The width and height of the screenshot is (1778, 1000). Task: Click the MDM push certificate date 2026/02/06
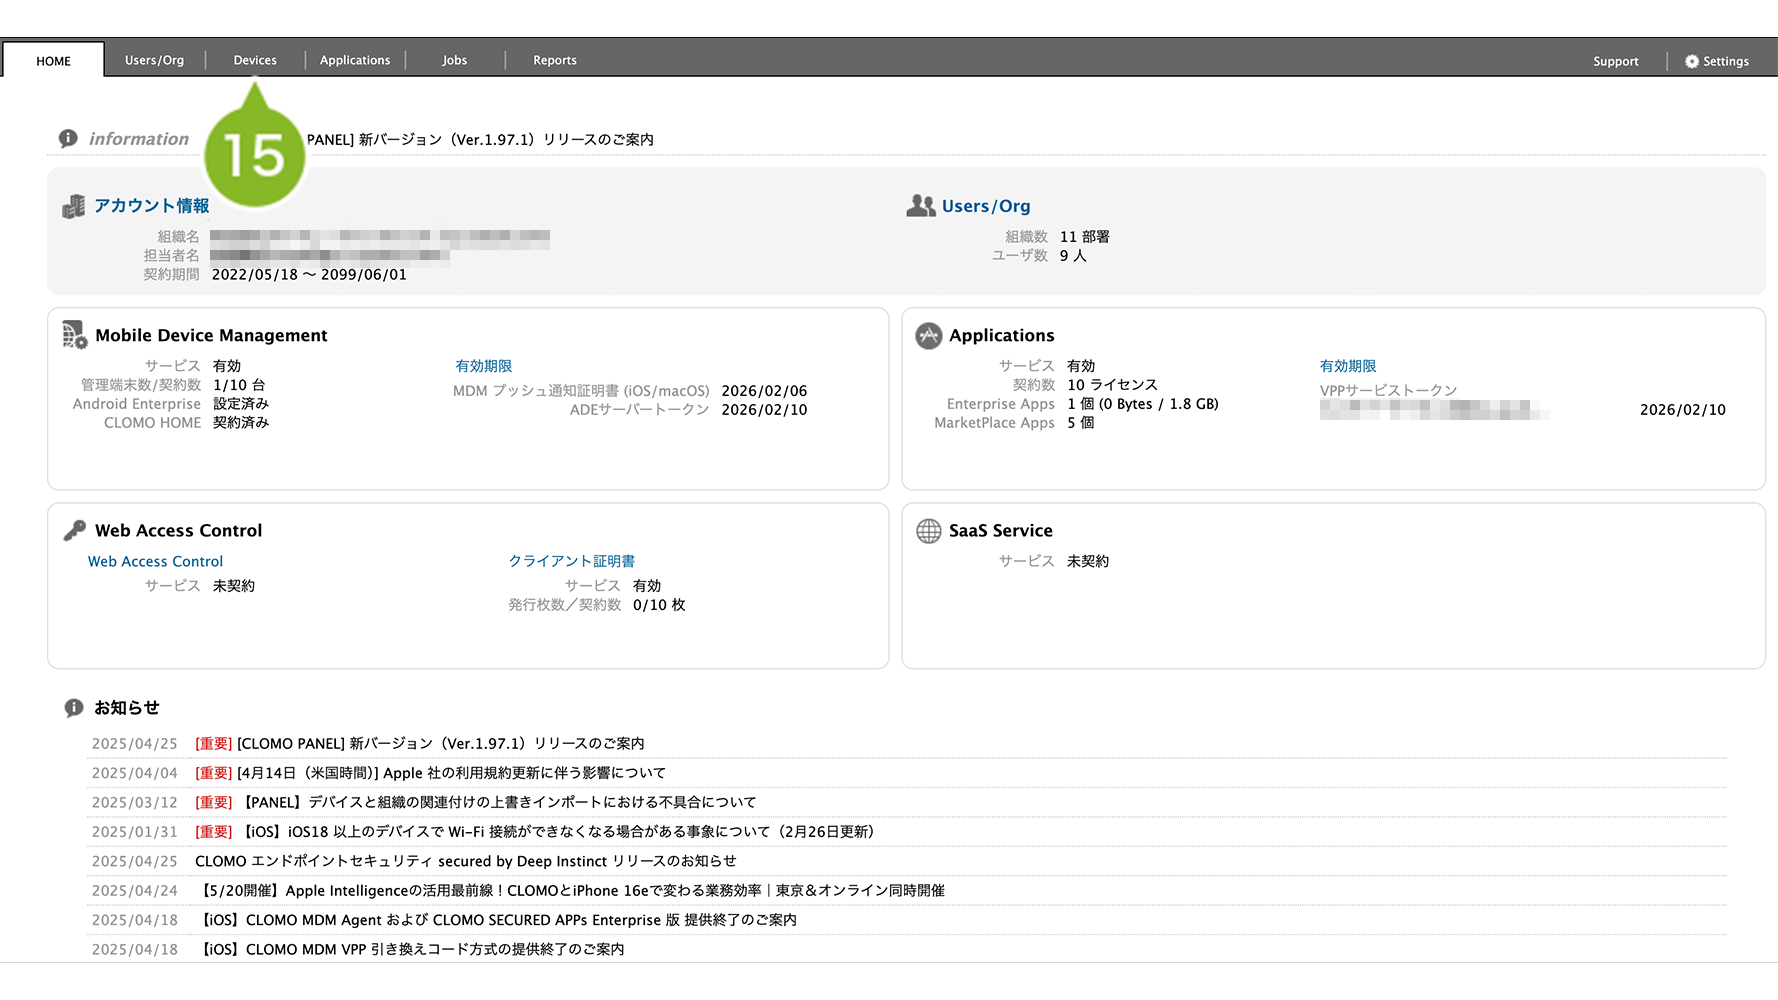point(764,391)
